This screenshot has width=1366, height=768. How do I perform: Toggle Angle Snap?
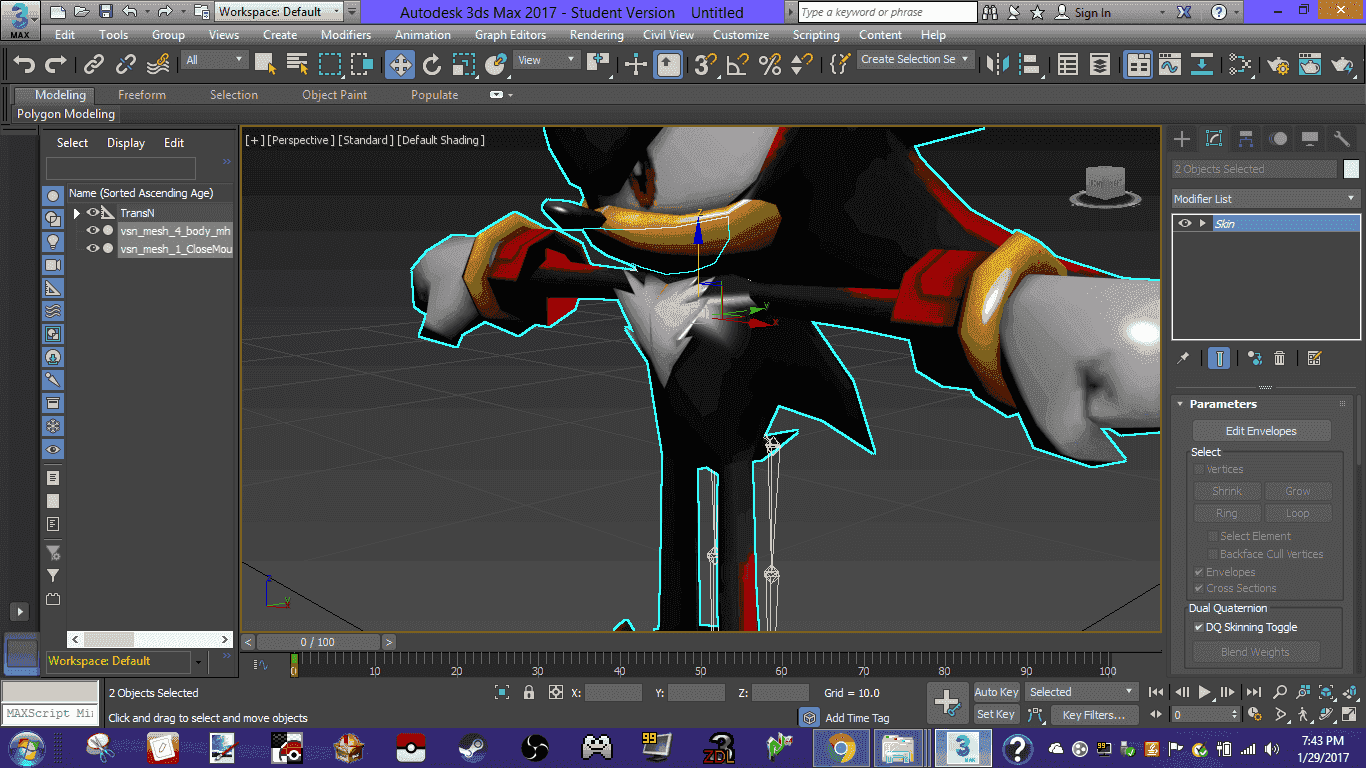(x=738, y=65)
